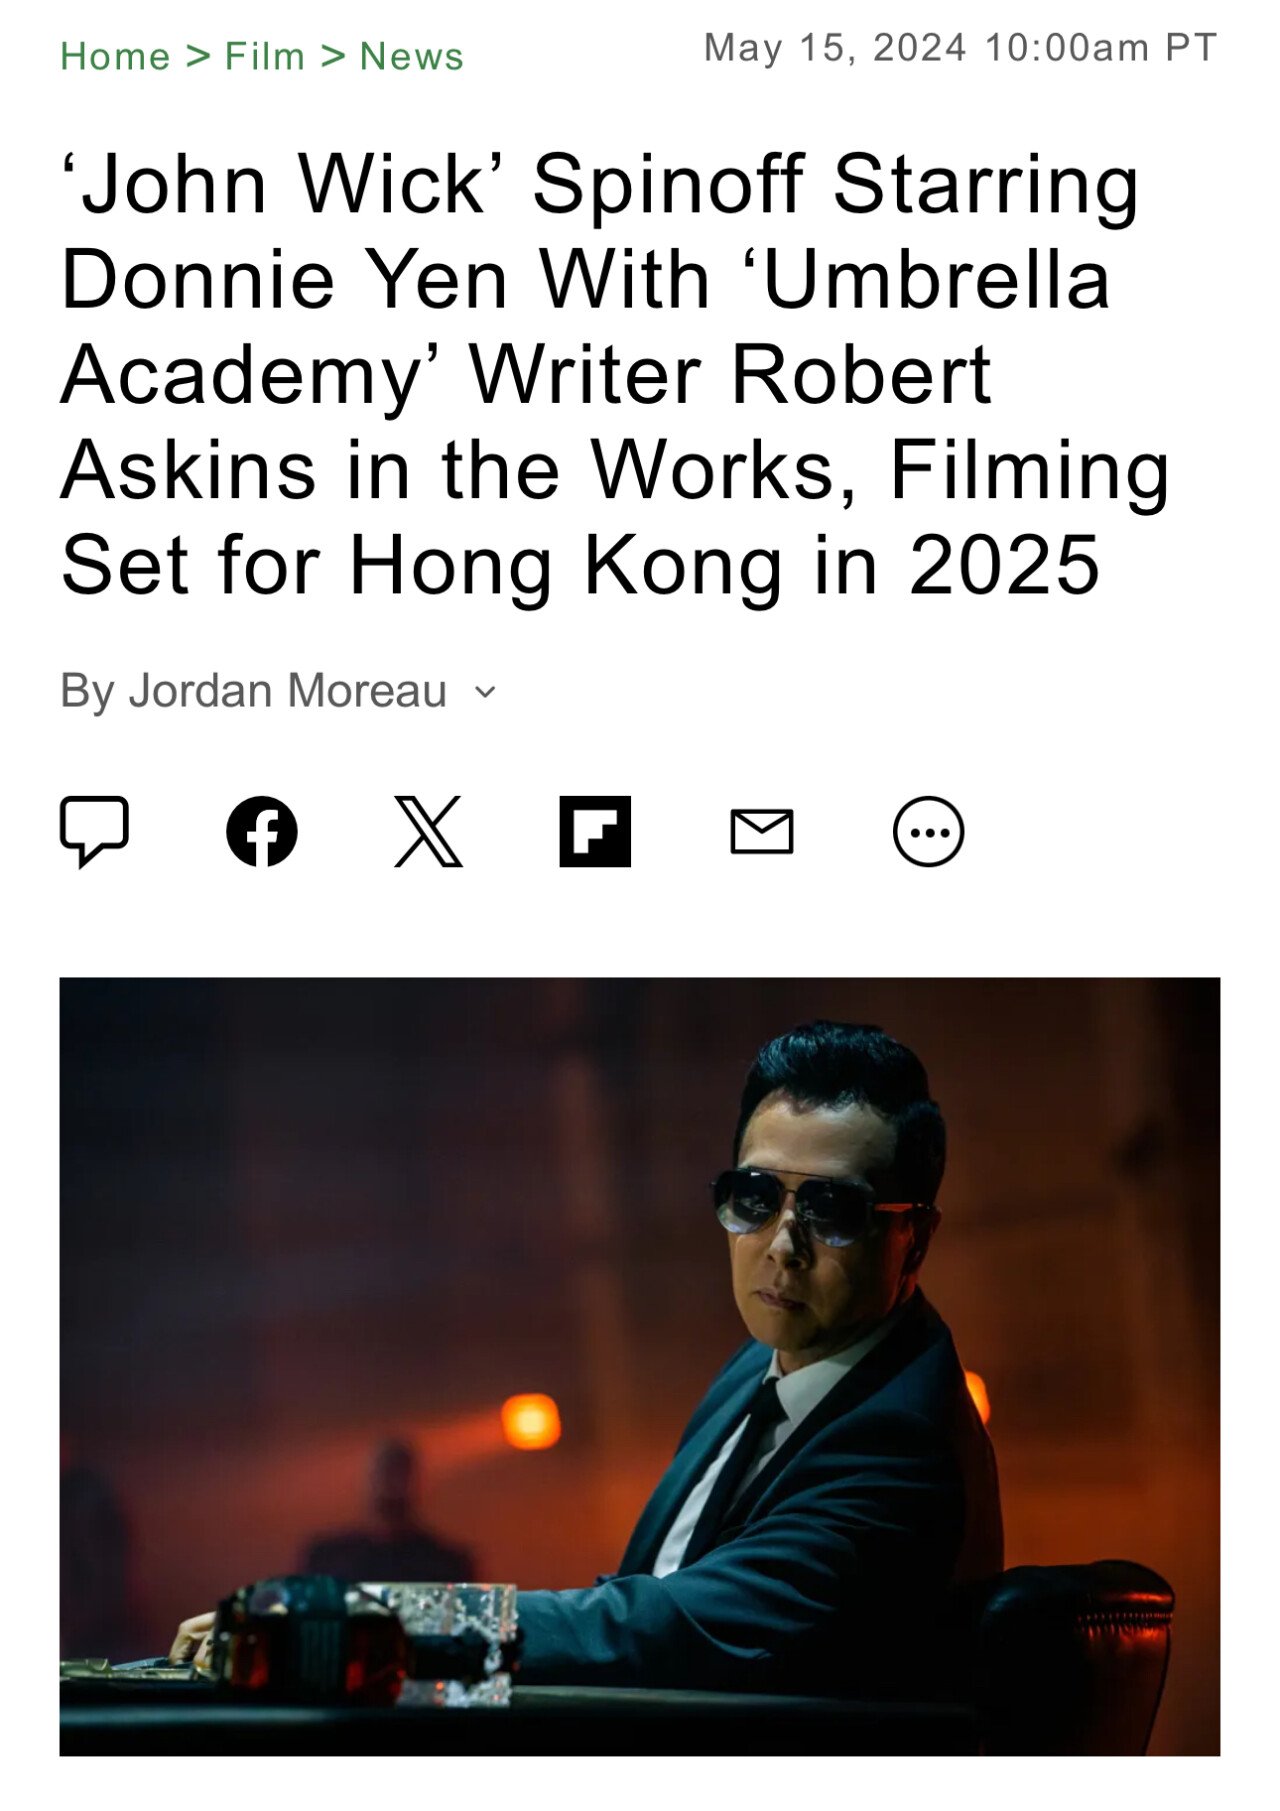Image resolution: width=1280 pixels, height=1811 pixels.
Task: Open the comments speech bubble icon
Action: (x=94, y=831)
